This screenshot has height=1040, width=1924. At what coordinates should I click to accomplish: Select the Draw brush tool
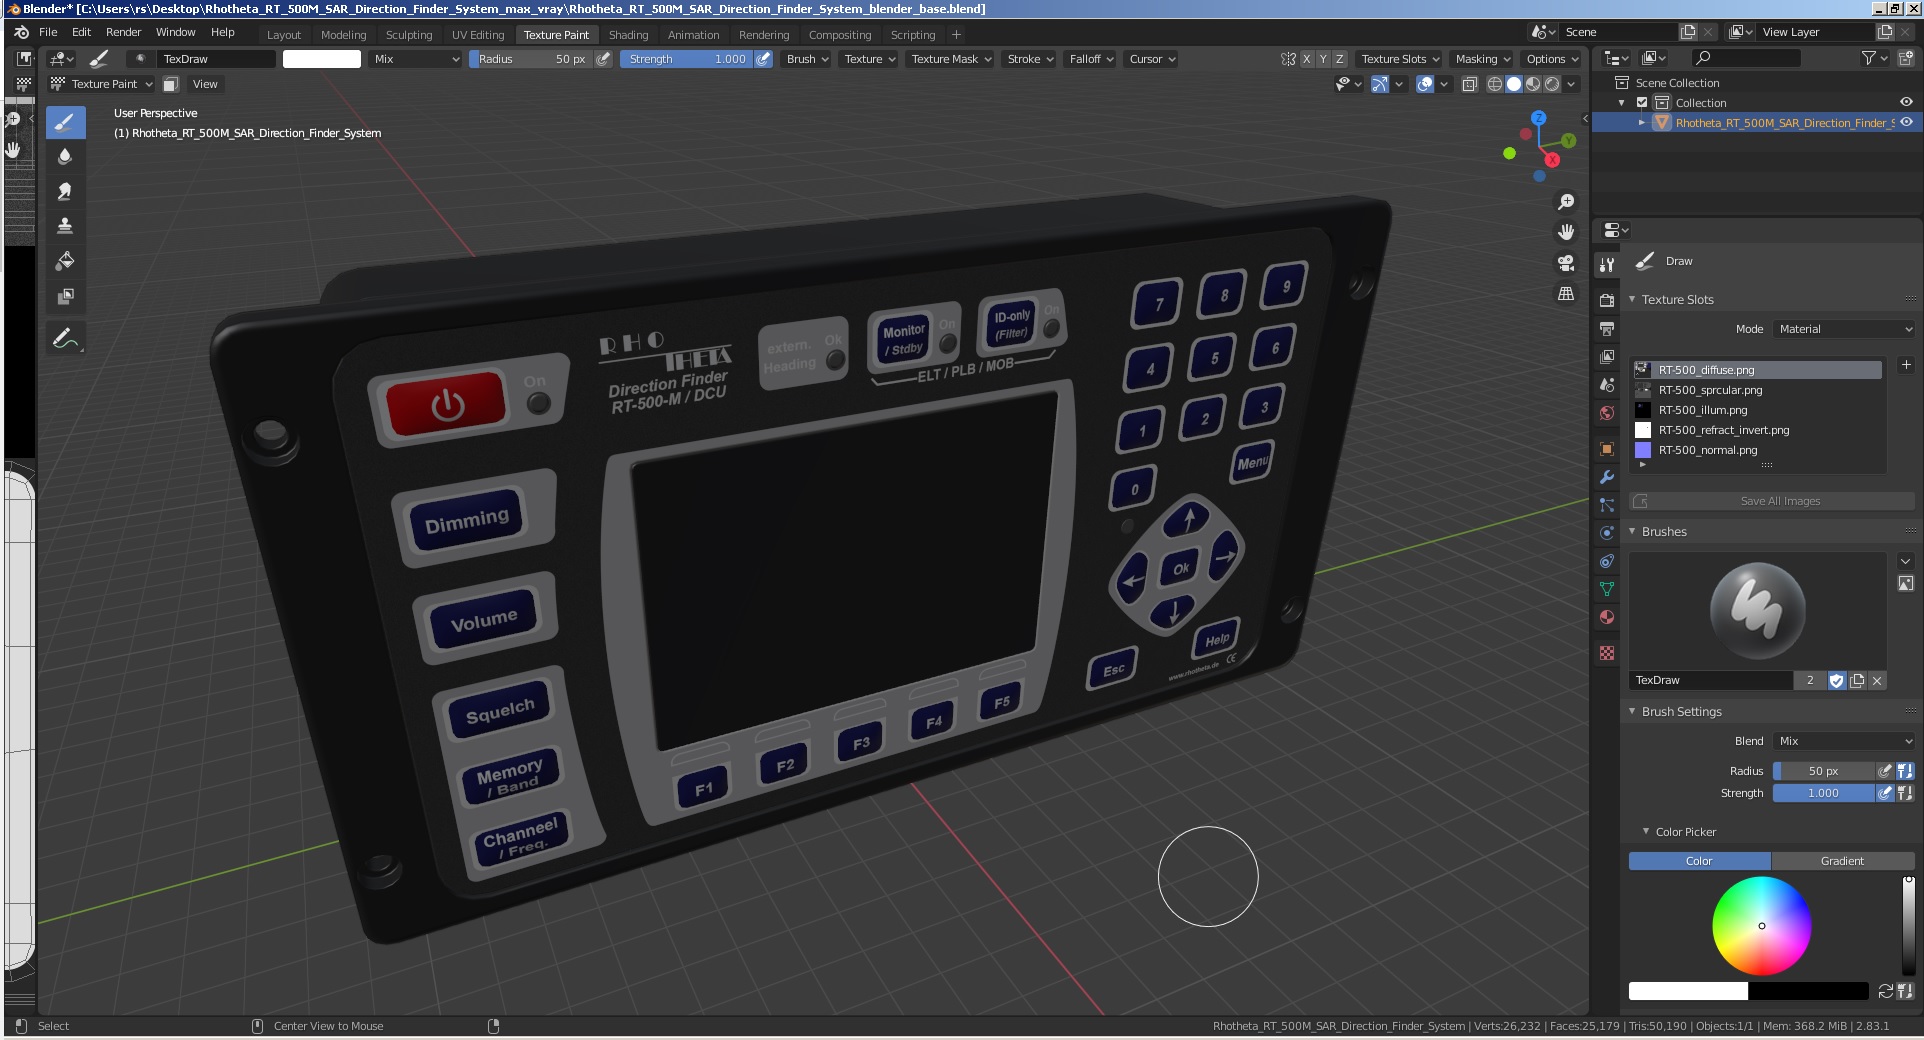pos(65,123)
